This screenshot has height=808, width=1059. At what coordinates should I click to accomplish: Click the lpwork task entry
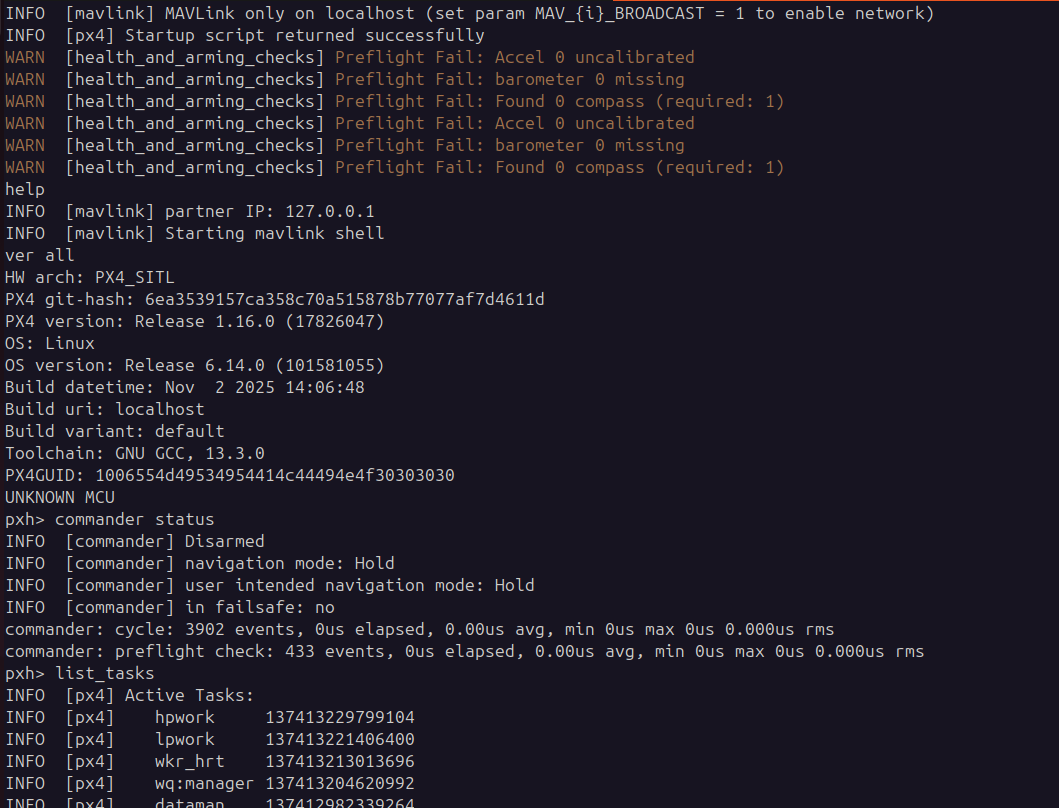(x=210, y=740)
